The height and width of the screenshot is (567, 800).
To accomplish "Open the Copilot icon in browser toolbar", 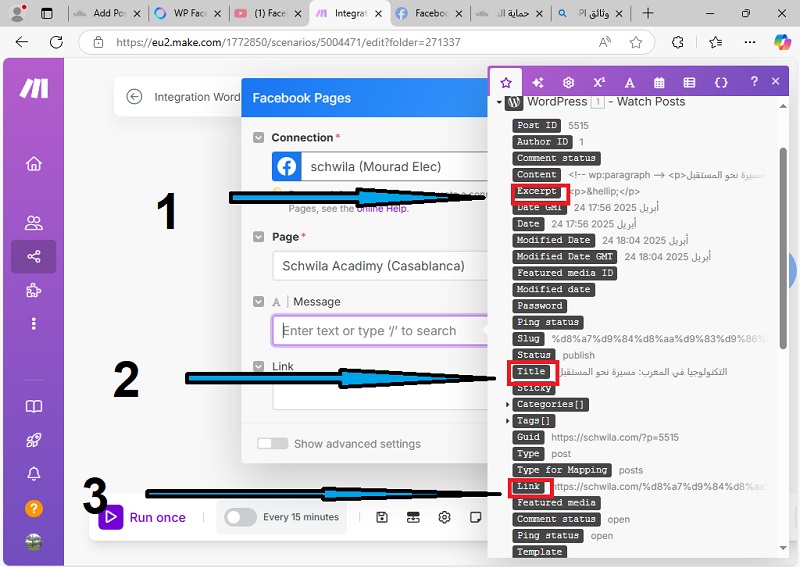I will (782, 42).
